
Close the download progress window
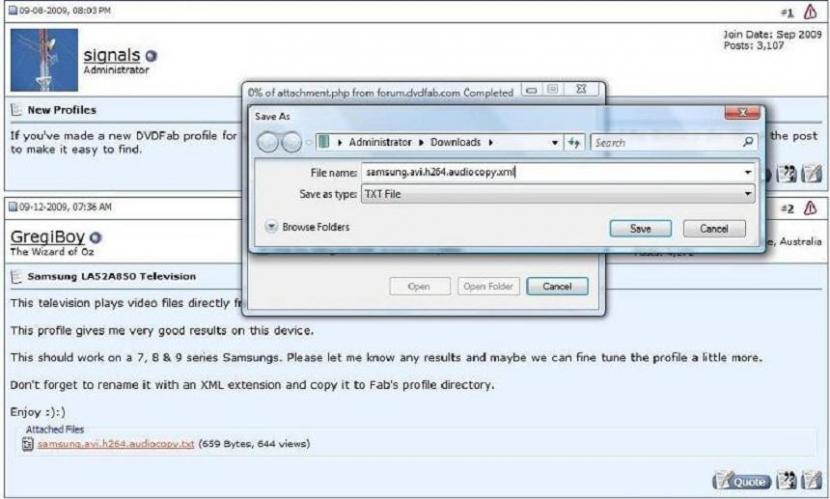(x=581, y=89)
